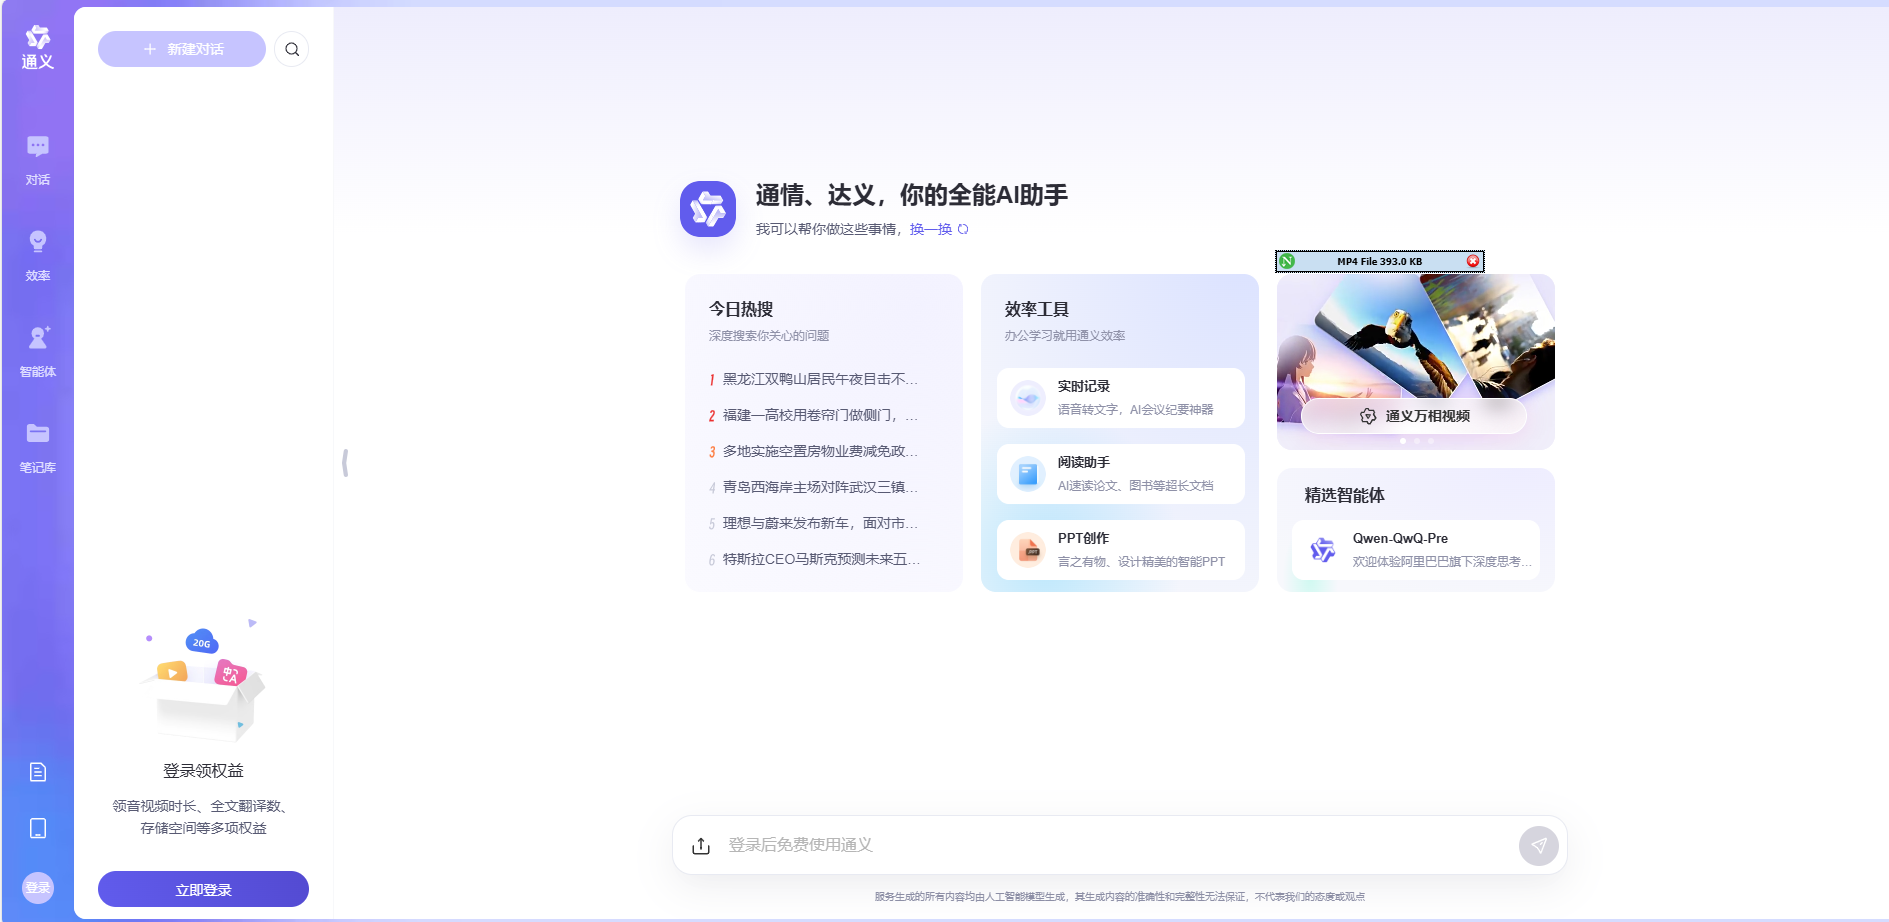Start a new chat with 新建对话
The image size is (1889, 922).
click(182, 49)
